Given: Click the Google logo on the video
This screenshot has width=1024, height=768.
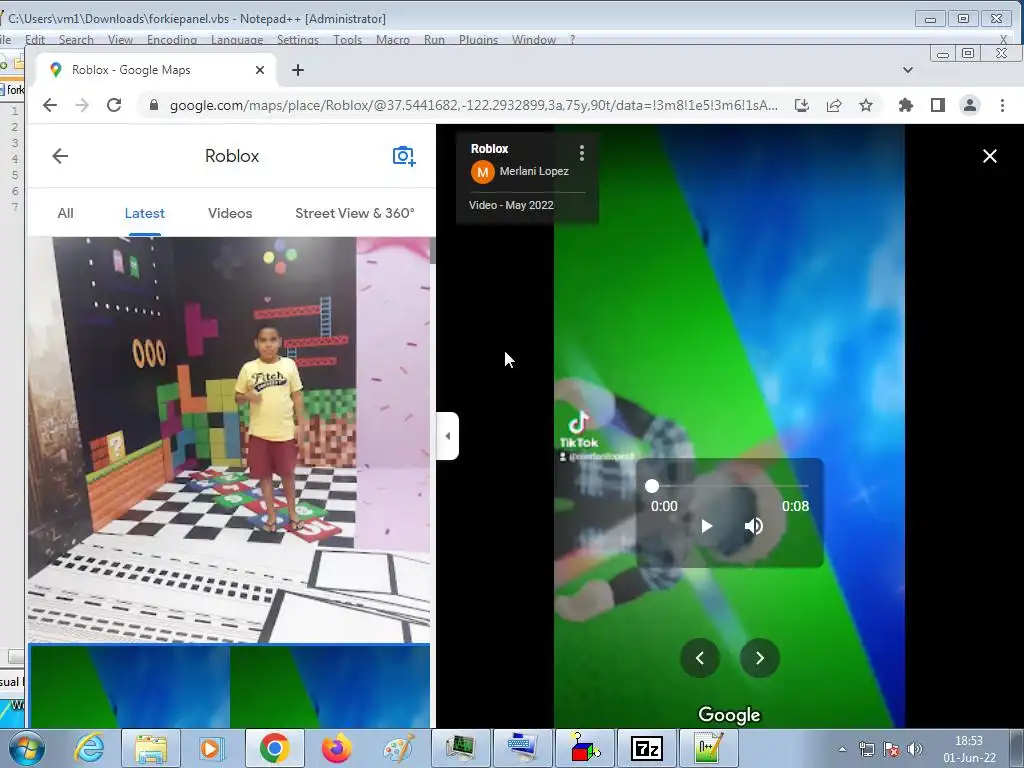Looking at the screenshot, I should [729, 715].
